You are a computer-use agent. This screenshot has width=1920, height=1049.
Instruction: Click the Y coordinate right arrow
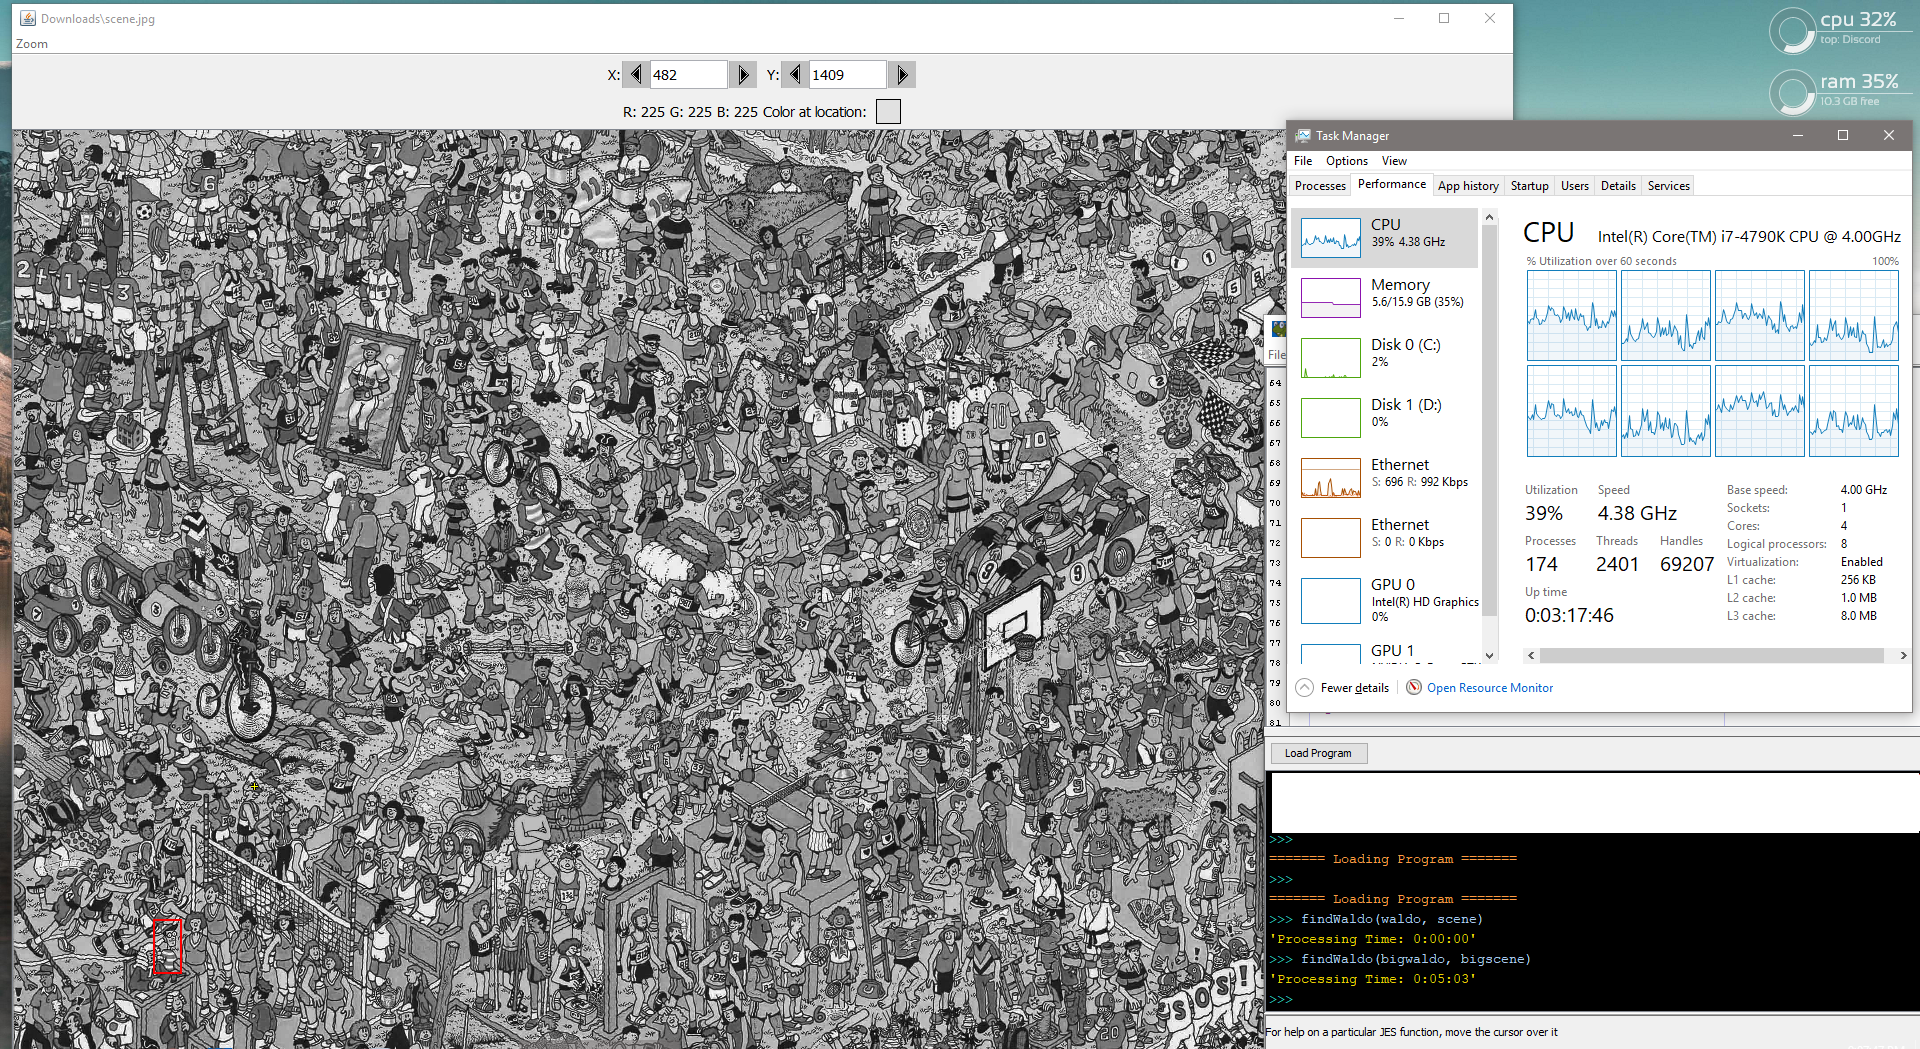coord(902,75)
